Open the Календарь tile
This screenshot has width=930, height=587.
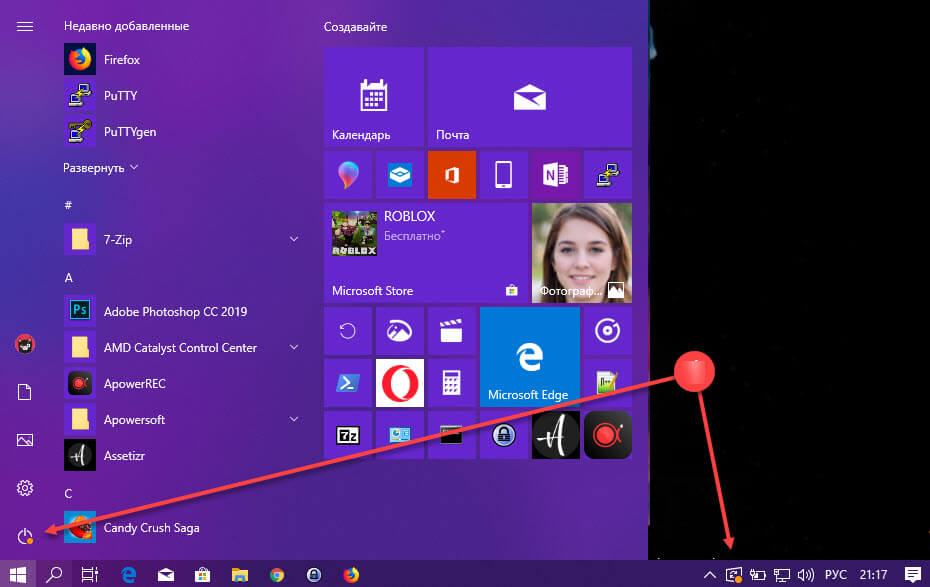(374, 97)
